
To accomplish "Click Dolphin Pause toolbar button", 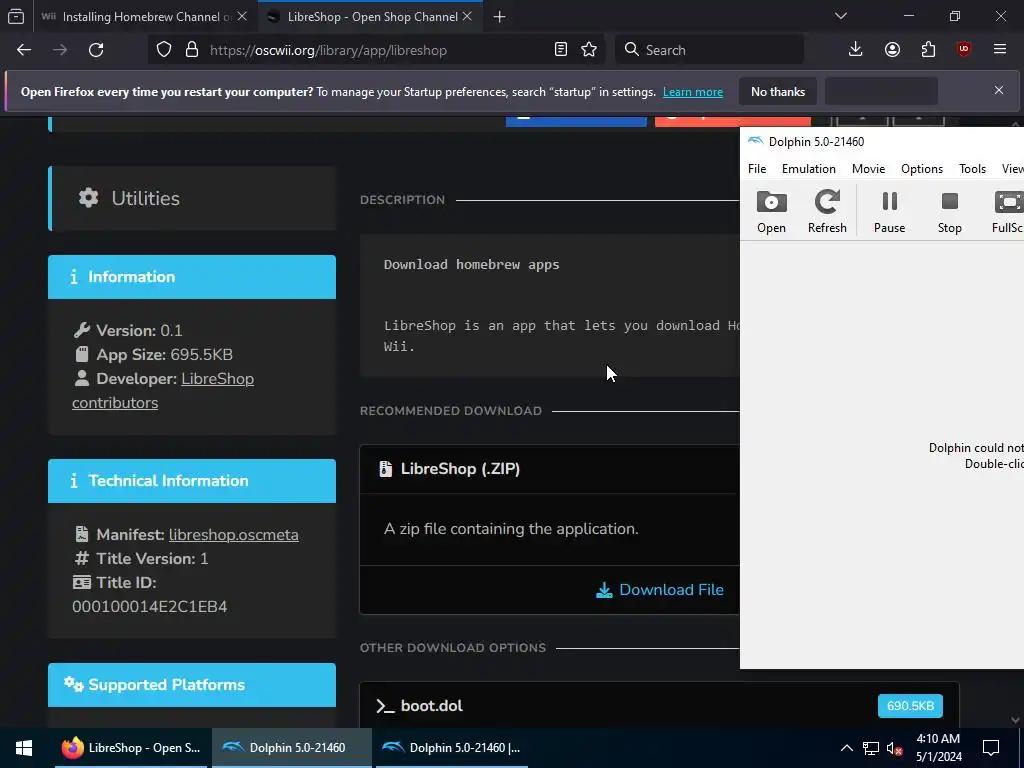I will (x=889, y=212).
